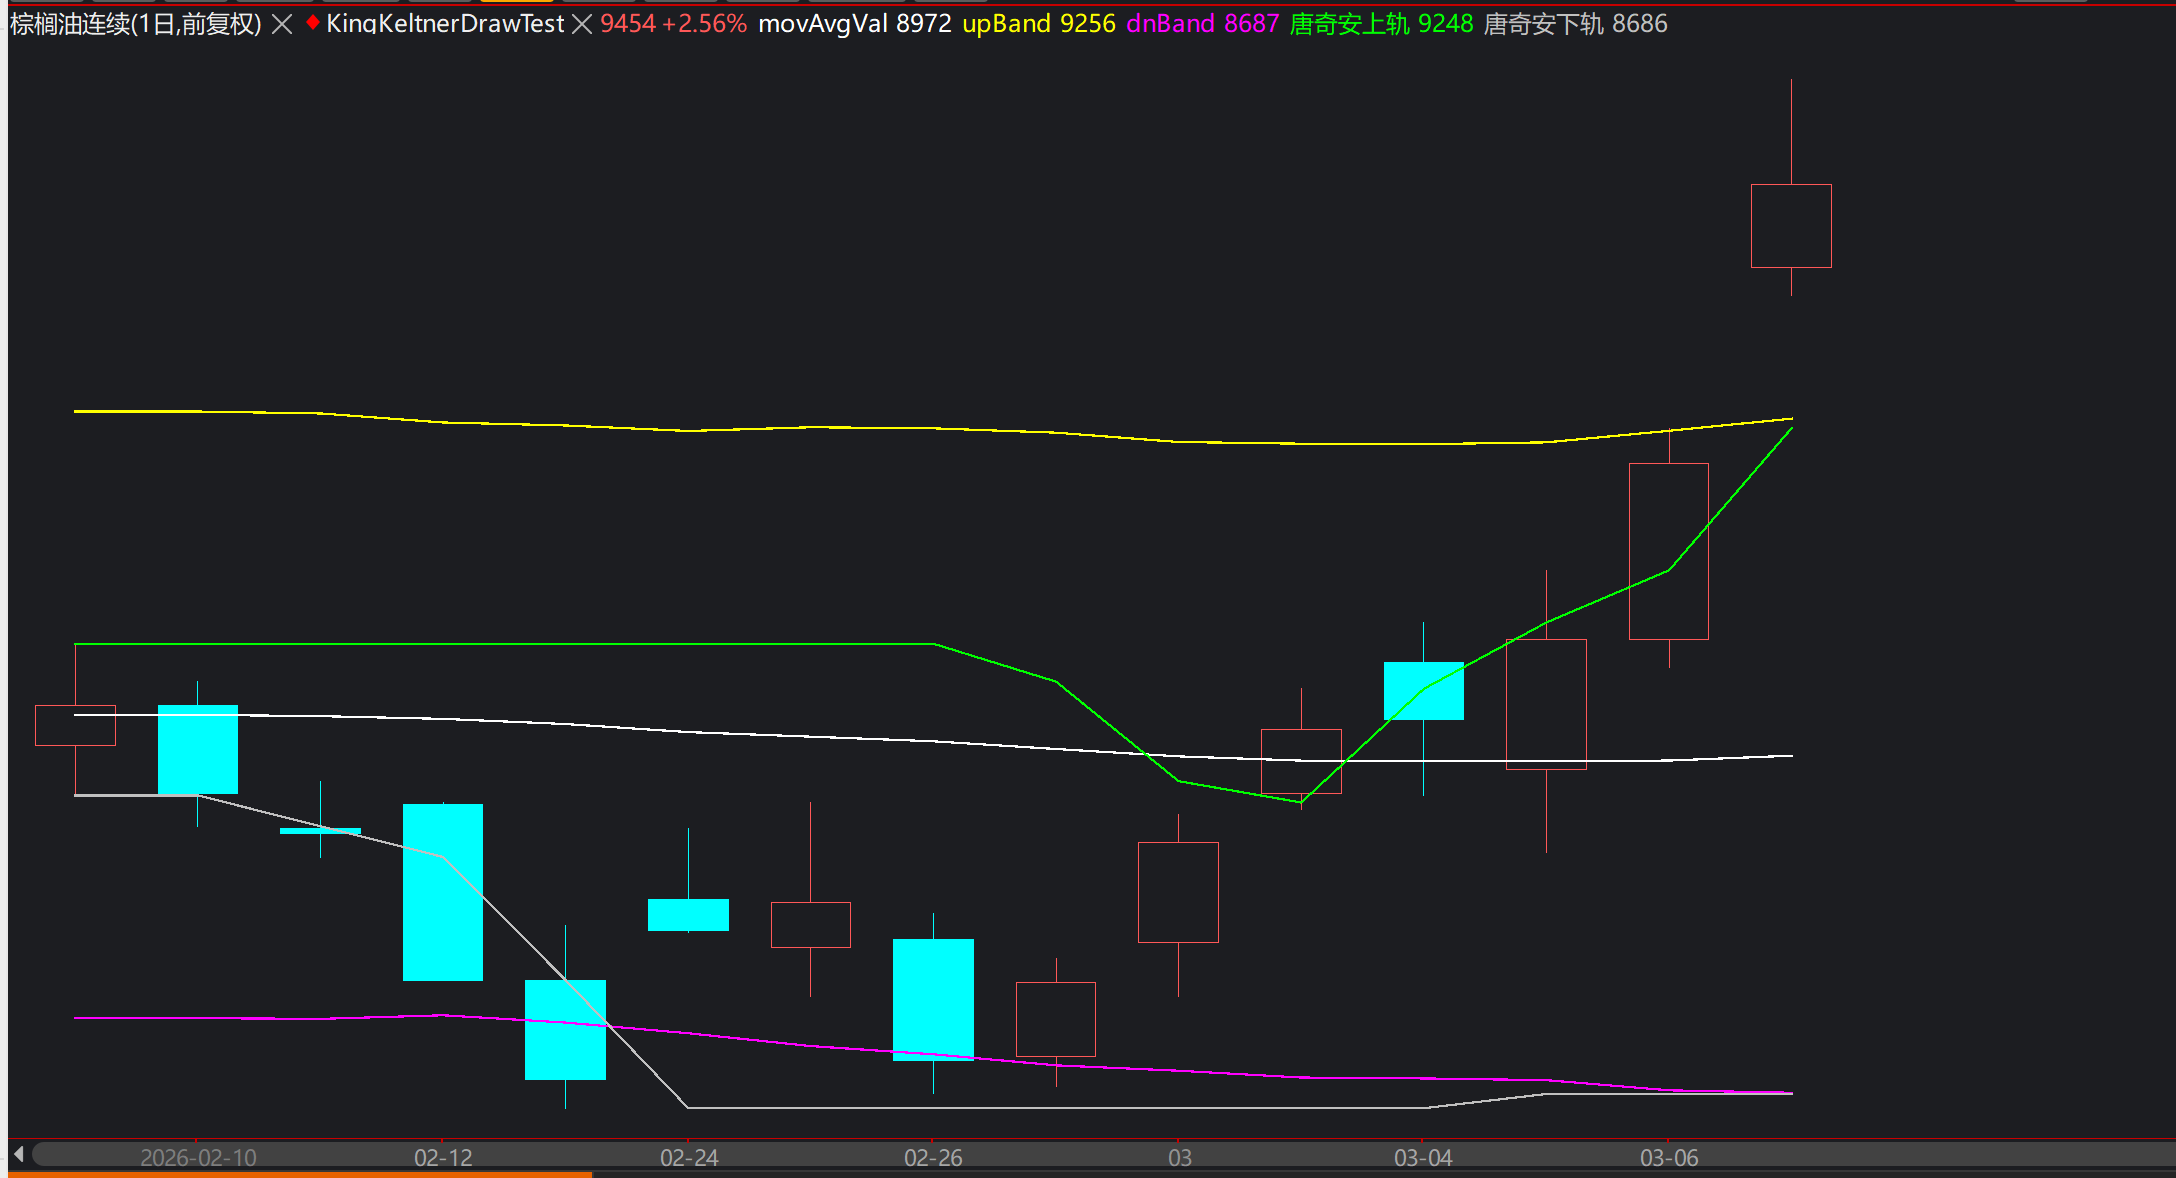Screen dimensions: 2176x1178
Task: Click the 9454 +2.56% price readout
Action: [673, 24]
